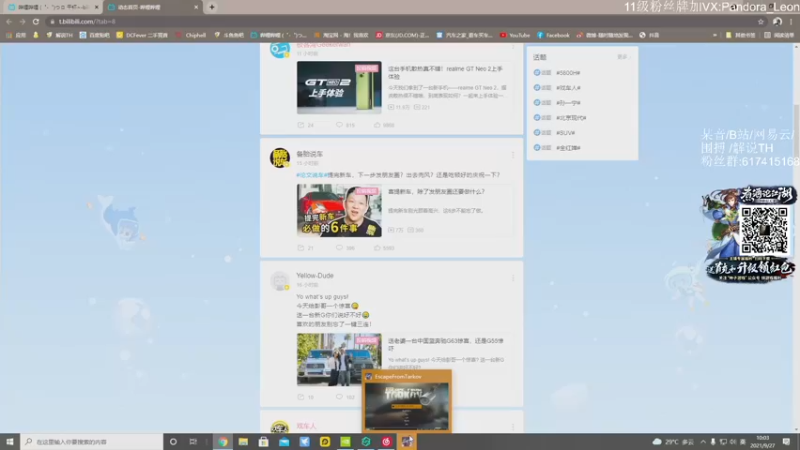This screenshot has width=800, height=450.
Task: Expand the bookmarks overflow chevron
Action: pyautogui.click(x=714, y=35)
